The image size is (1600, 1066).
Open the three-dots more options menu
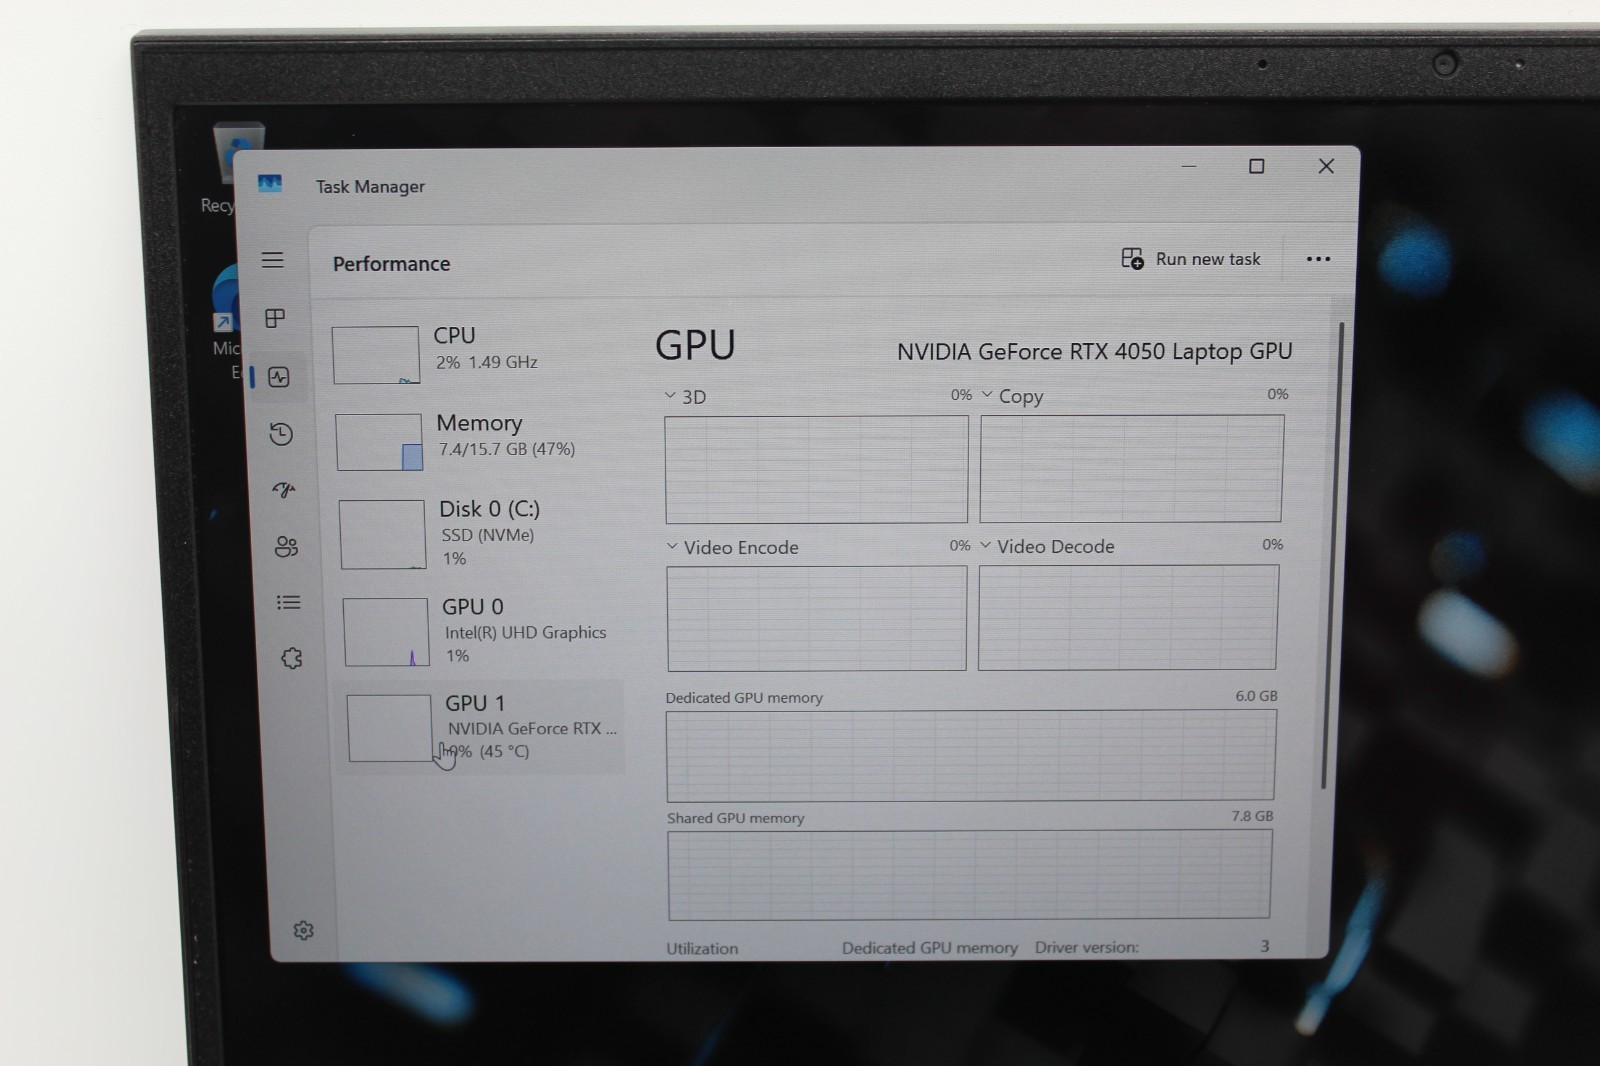pyautogui.click(x=1318, y=259)
